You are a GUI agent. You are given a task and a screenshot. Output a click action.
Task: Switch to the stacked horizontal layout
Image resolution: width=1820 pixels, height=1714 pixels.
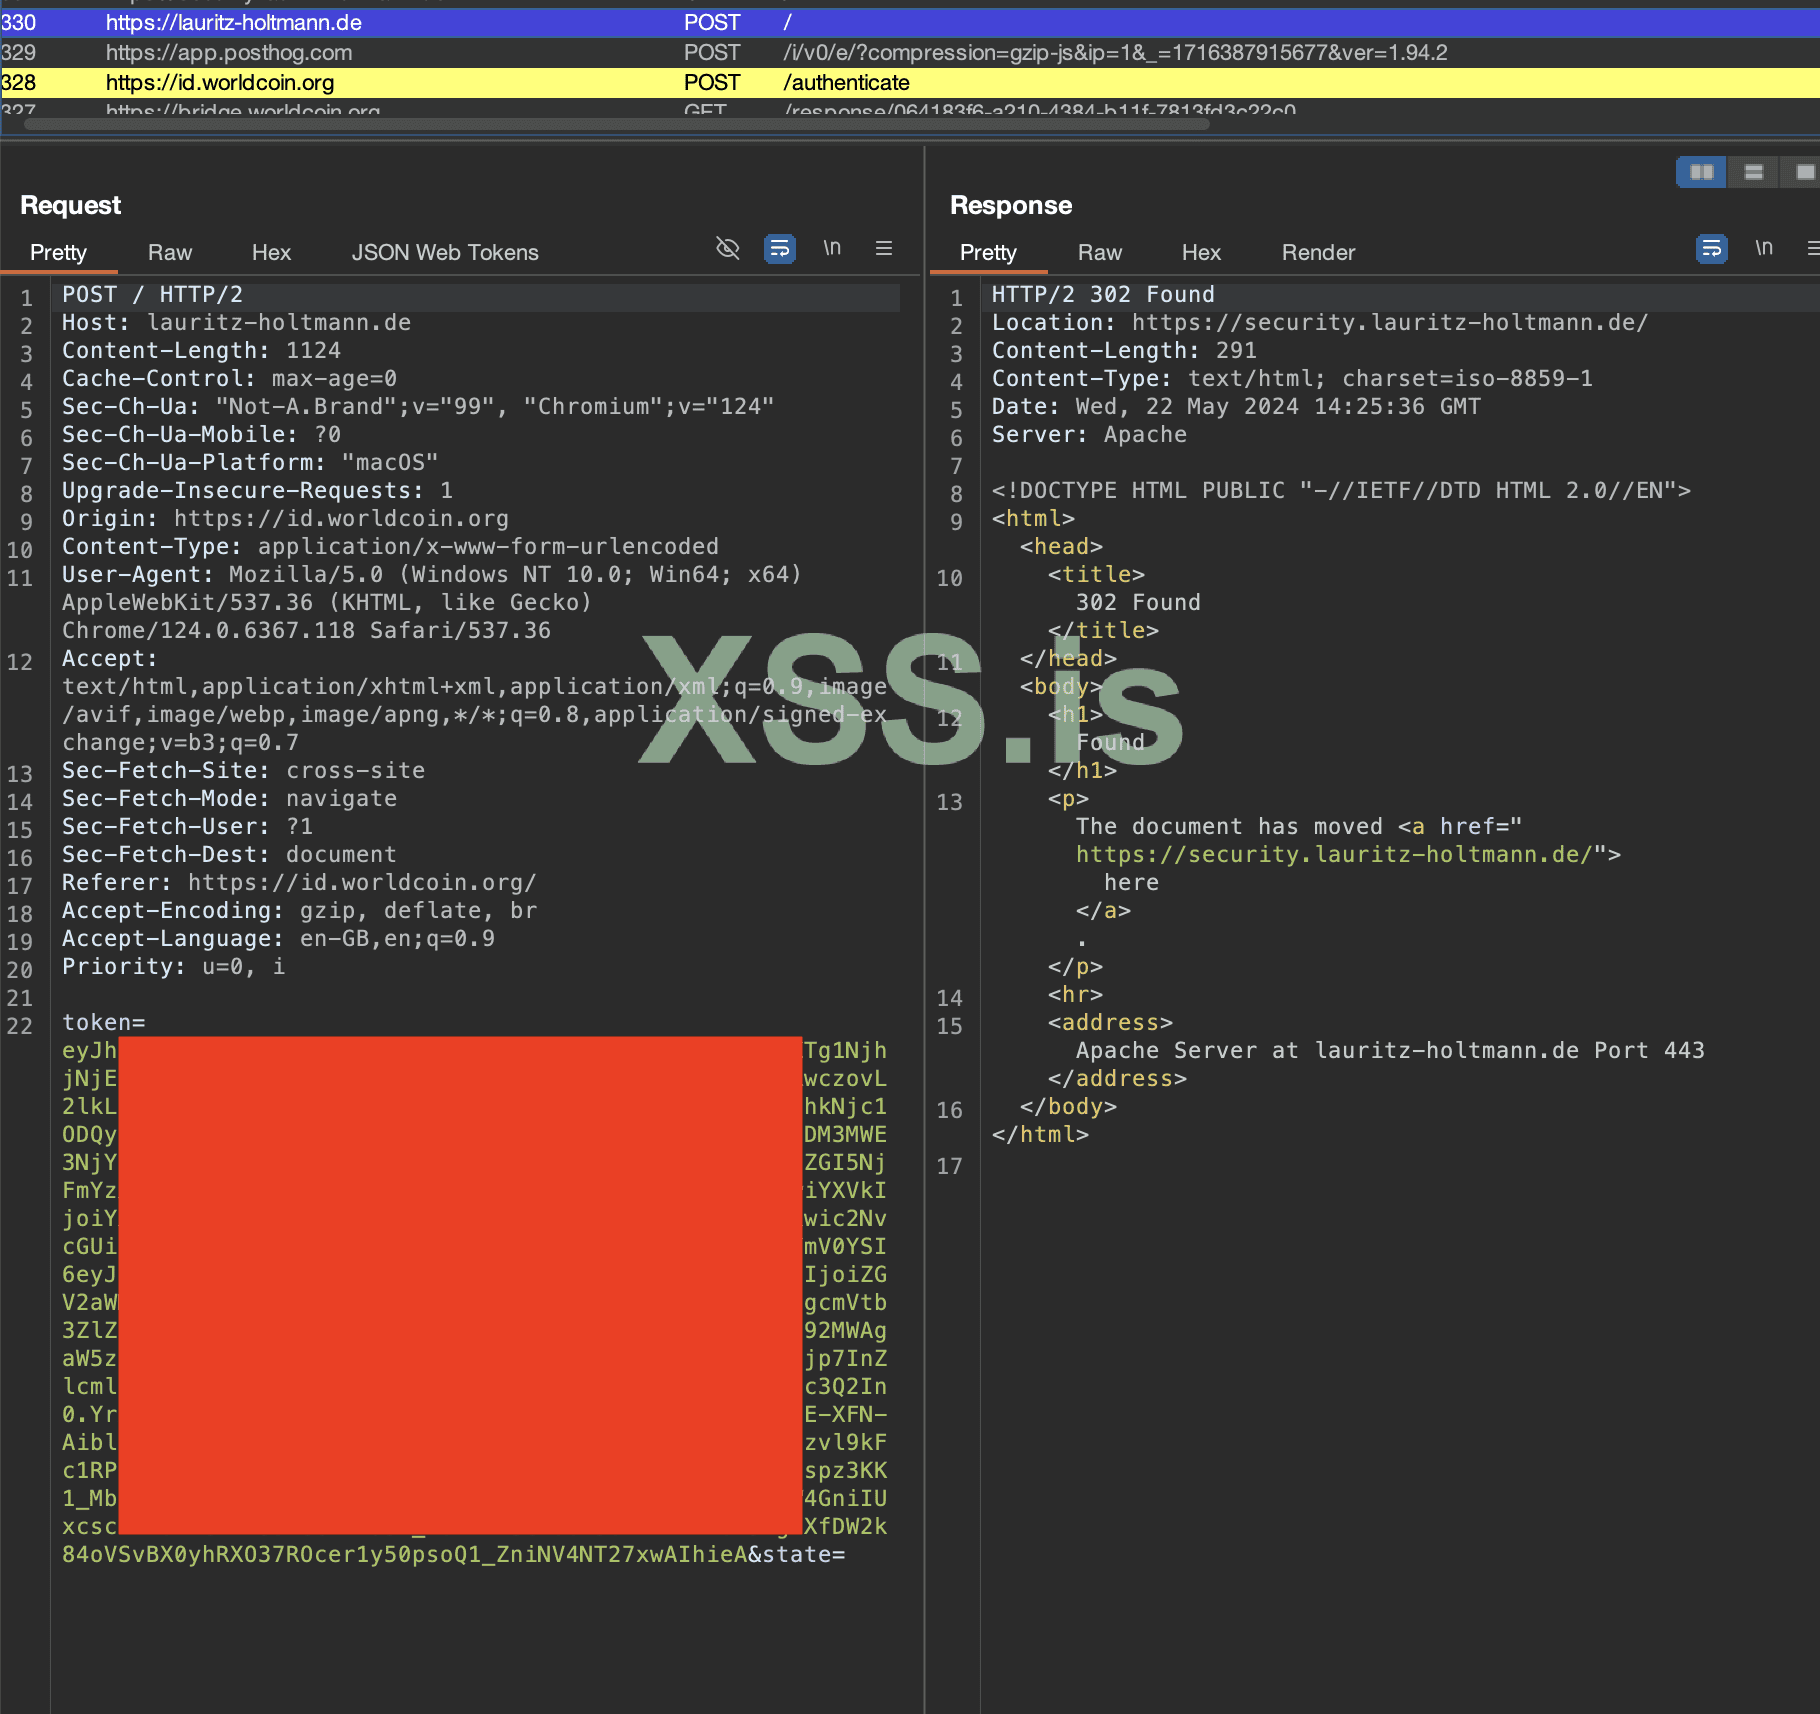1752,171
